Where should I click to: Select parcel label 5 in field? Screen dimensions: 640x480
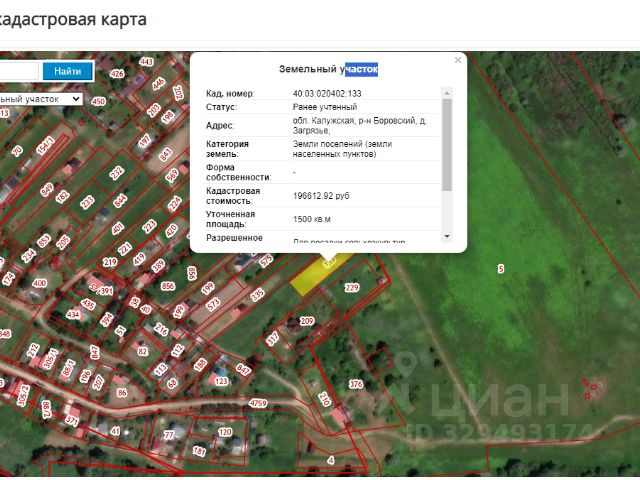point(500,269)
